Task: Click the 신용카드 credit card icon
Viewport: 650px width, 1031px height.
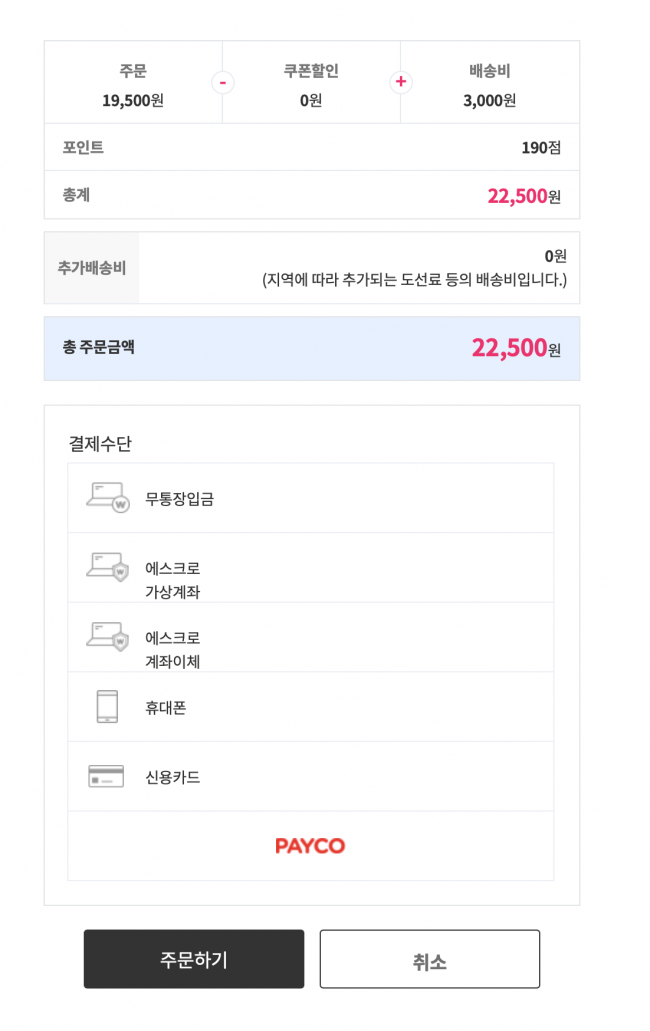Action: point(106,777)
